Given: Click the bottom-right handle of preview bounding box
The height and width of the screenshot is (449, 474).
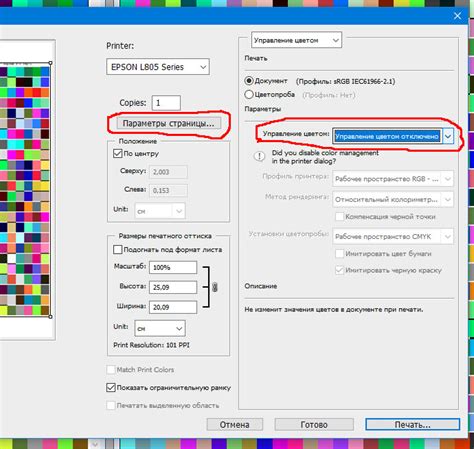Looking at the screenshot, I should (x=50, y=317).
